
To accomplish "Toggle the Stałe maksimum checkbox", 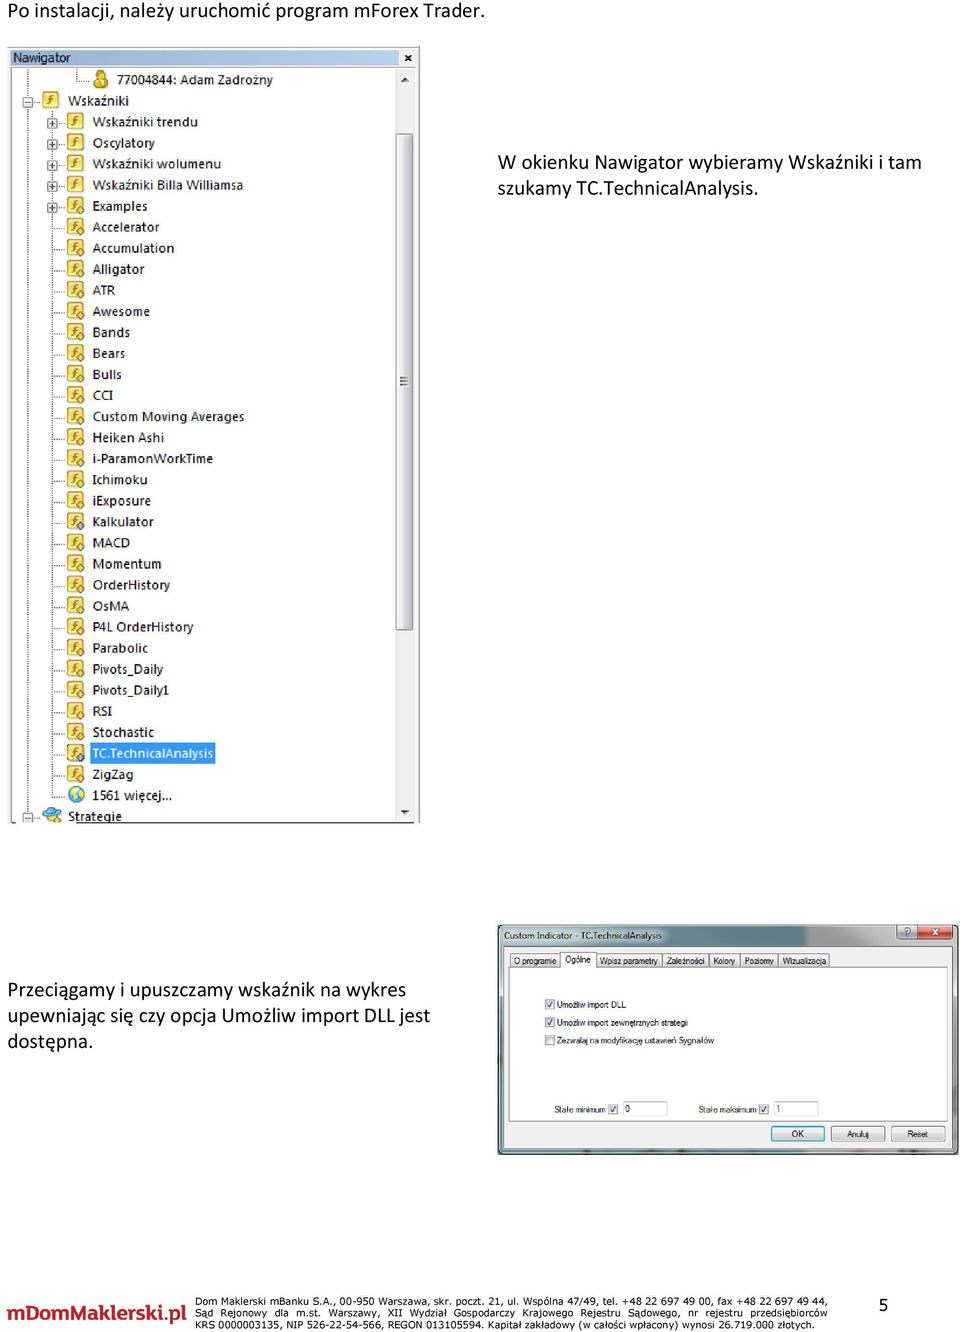I will 764,1109.
